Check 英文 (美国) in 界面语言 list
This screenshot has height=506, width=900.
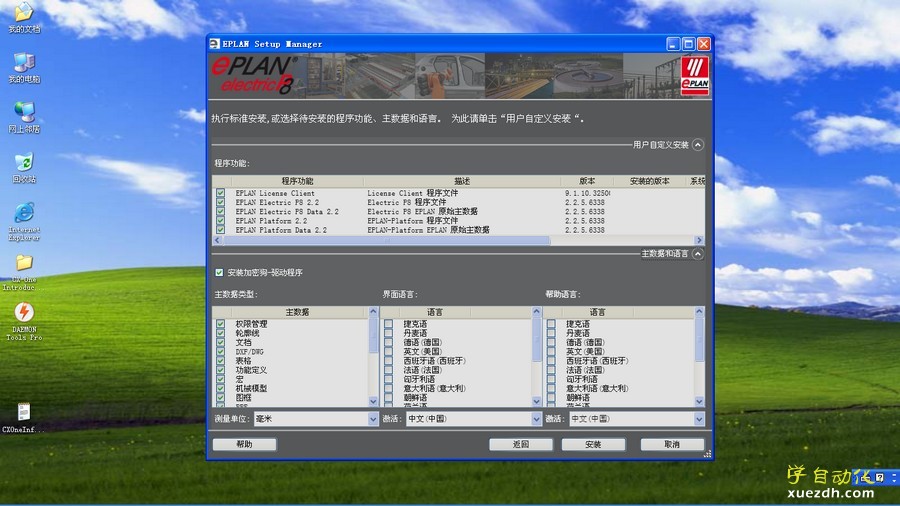[x=389, y=352]
